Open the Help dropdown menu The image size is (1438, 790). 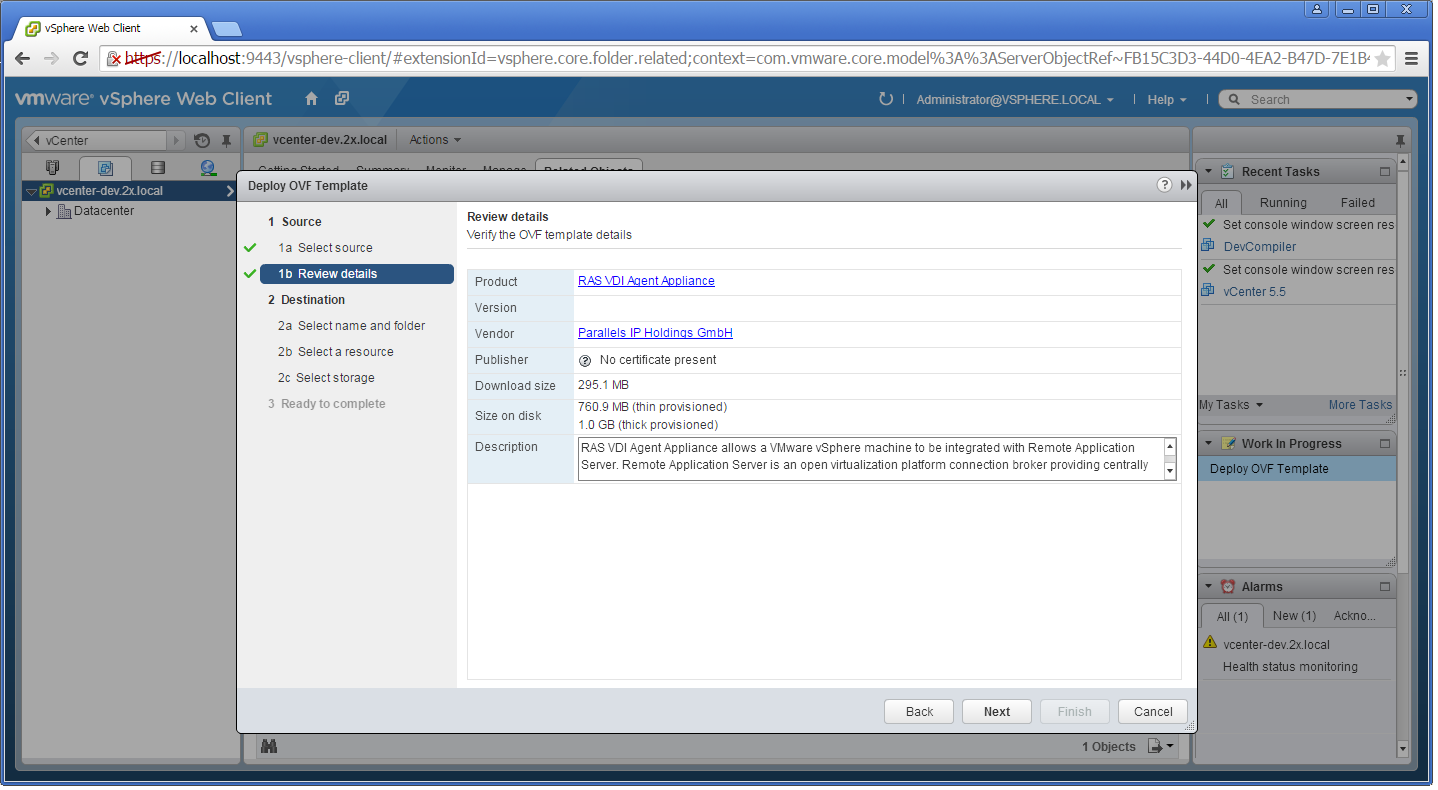click(x=1166, y=100)
